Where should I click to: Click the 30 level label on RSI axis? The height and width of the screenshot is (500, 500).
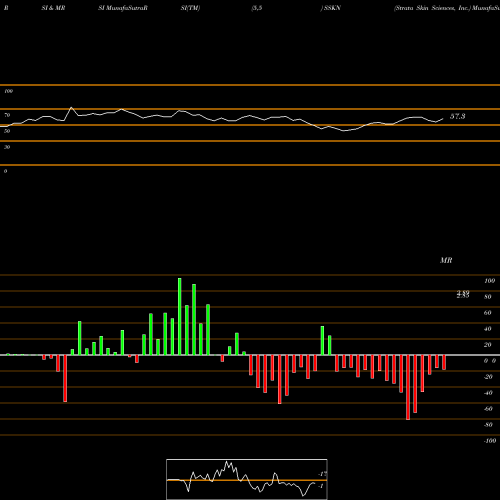tap(7, 147)
